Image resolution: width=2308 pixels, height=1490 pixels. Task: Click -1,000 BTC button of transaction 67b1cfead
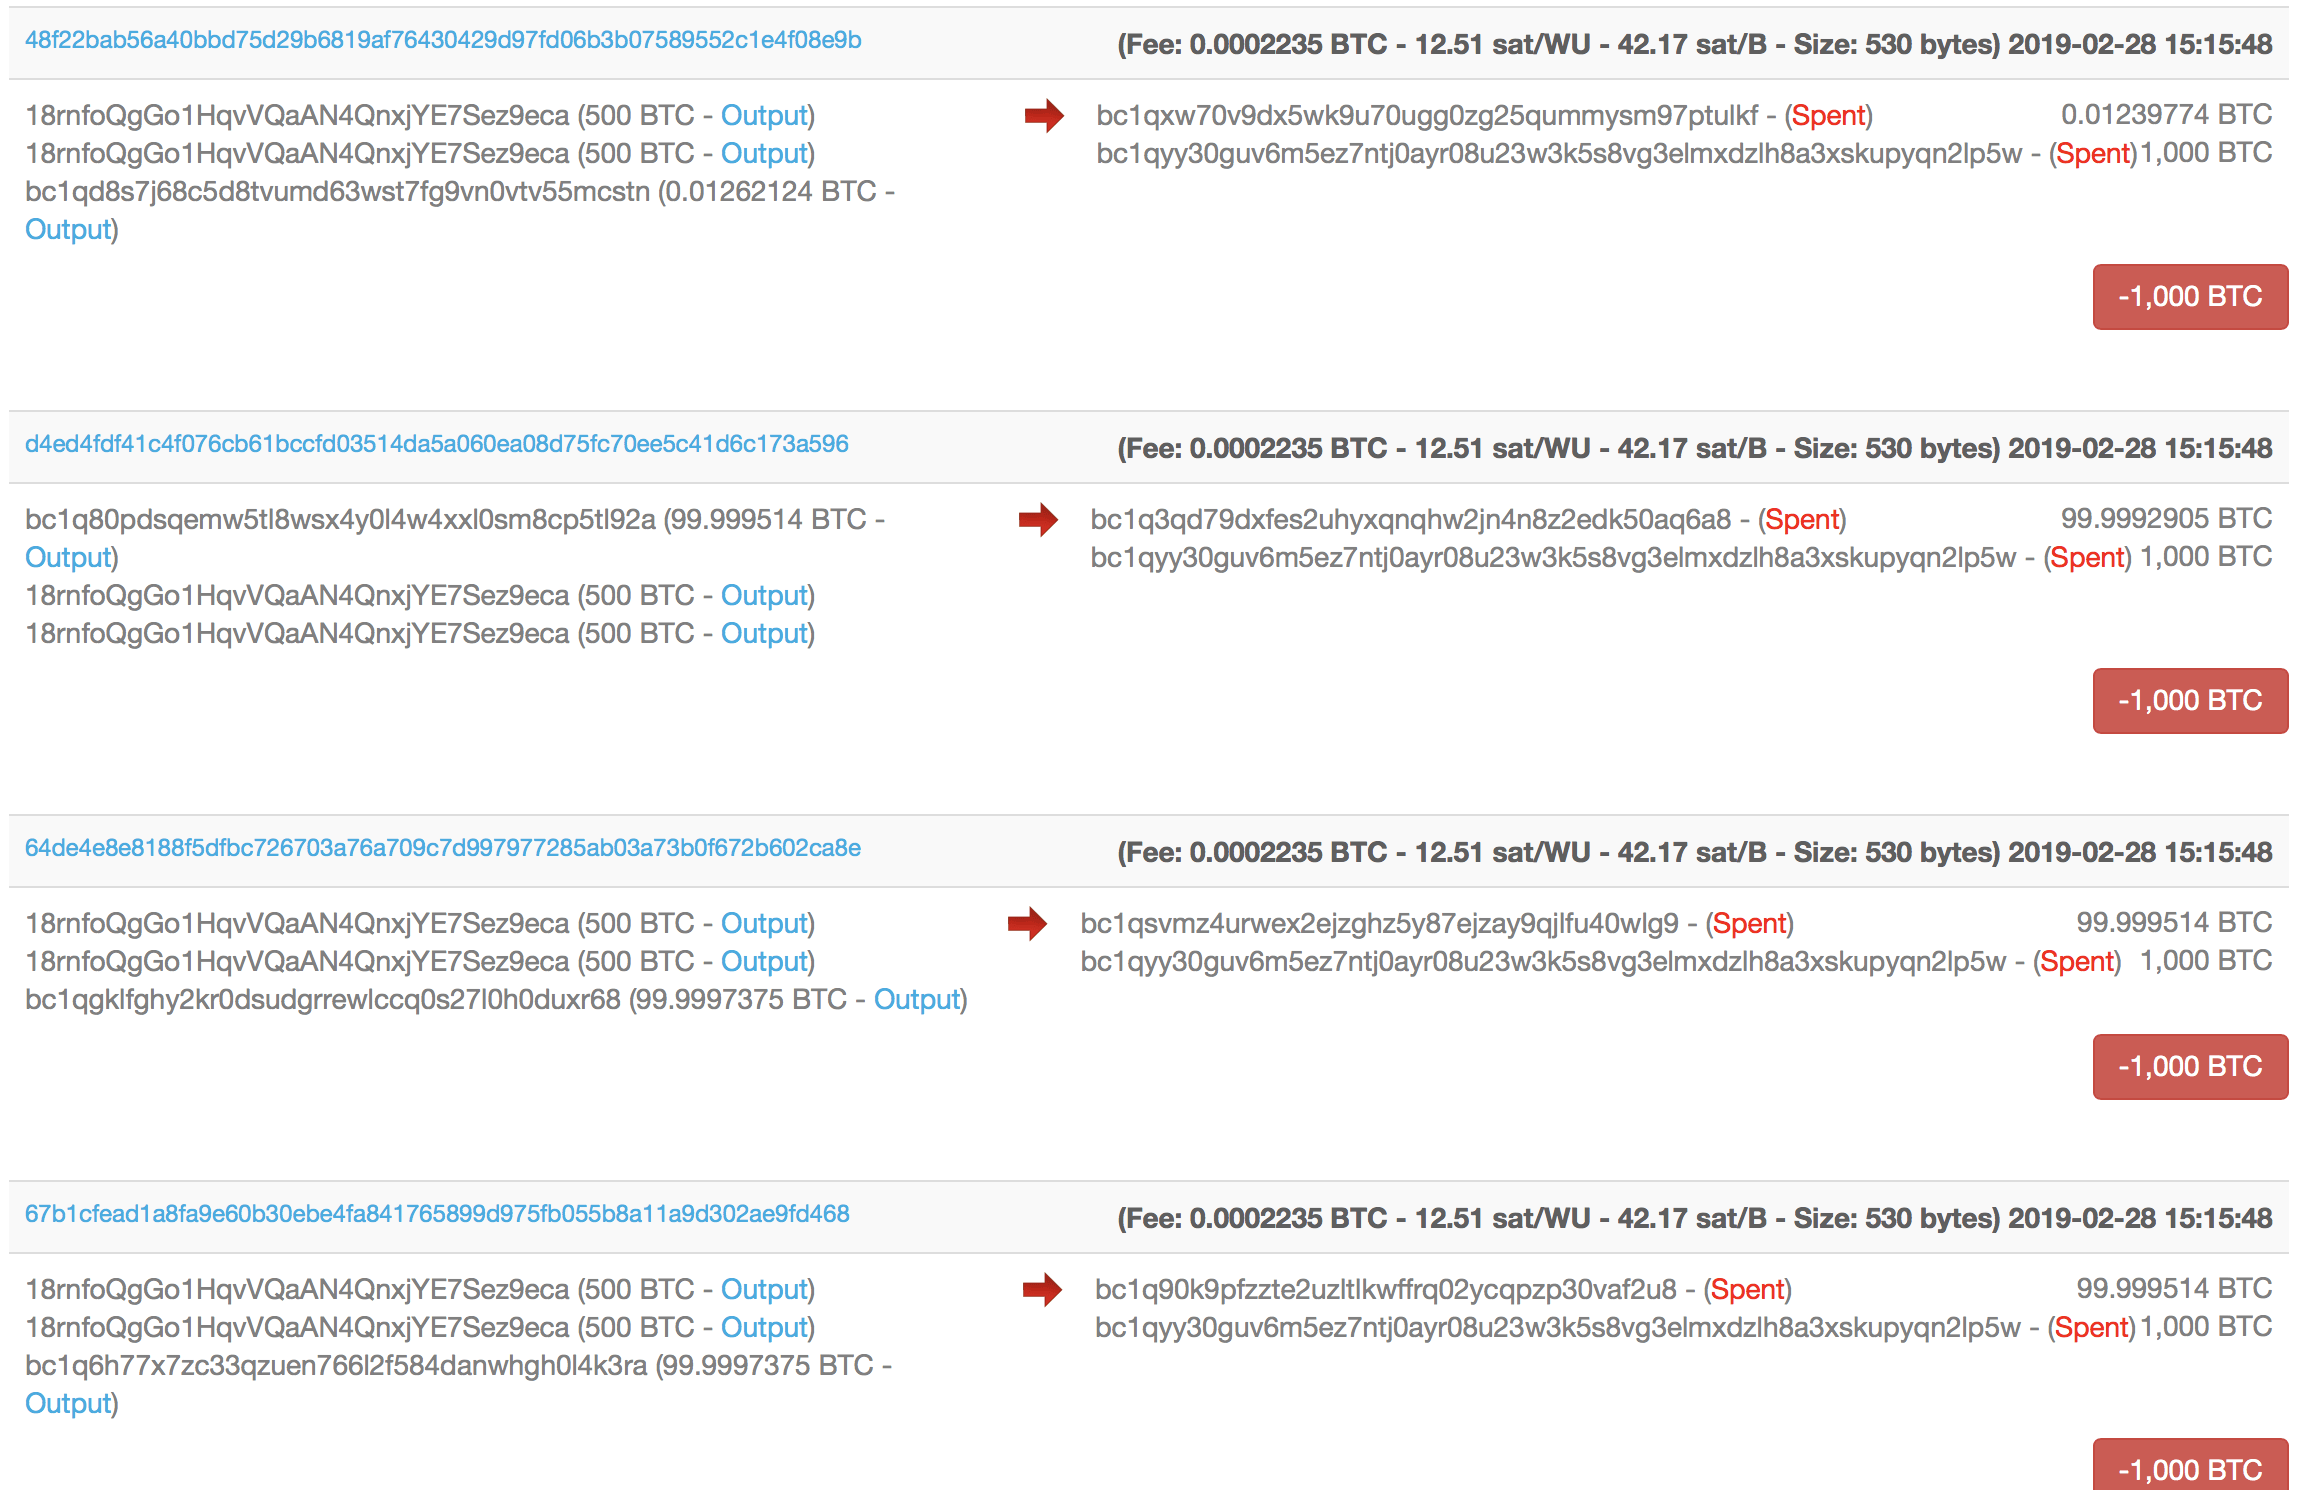coord(2190,1465)
